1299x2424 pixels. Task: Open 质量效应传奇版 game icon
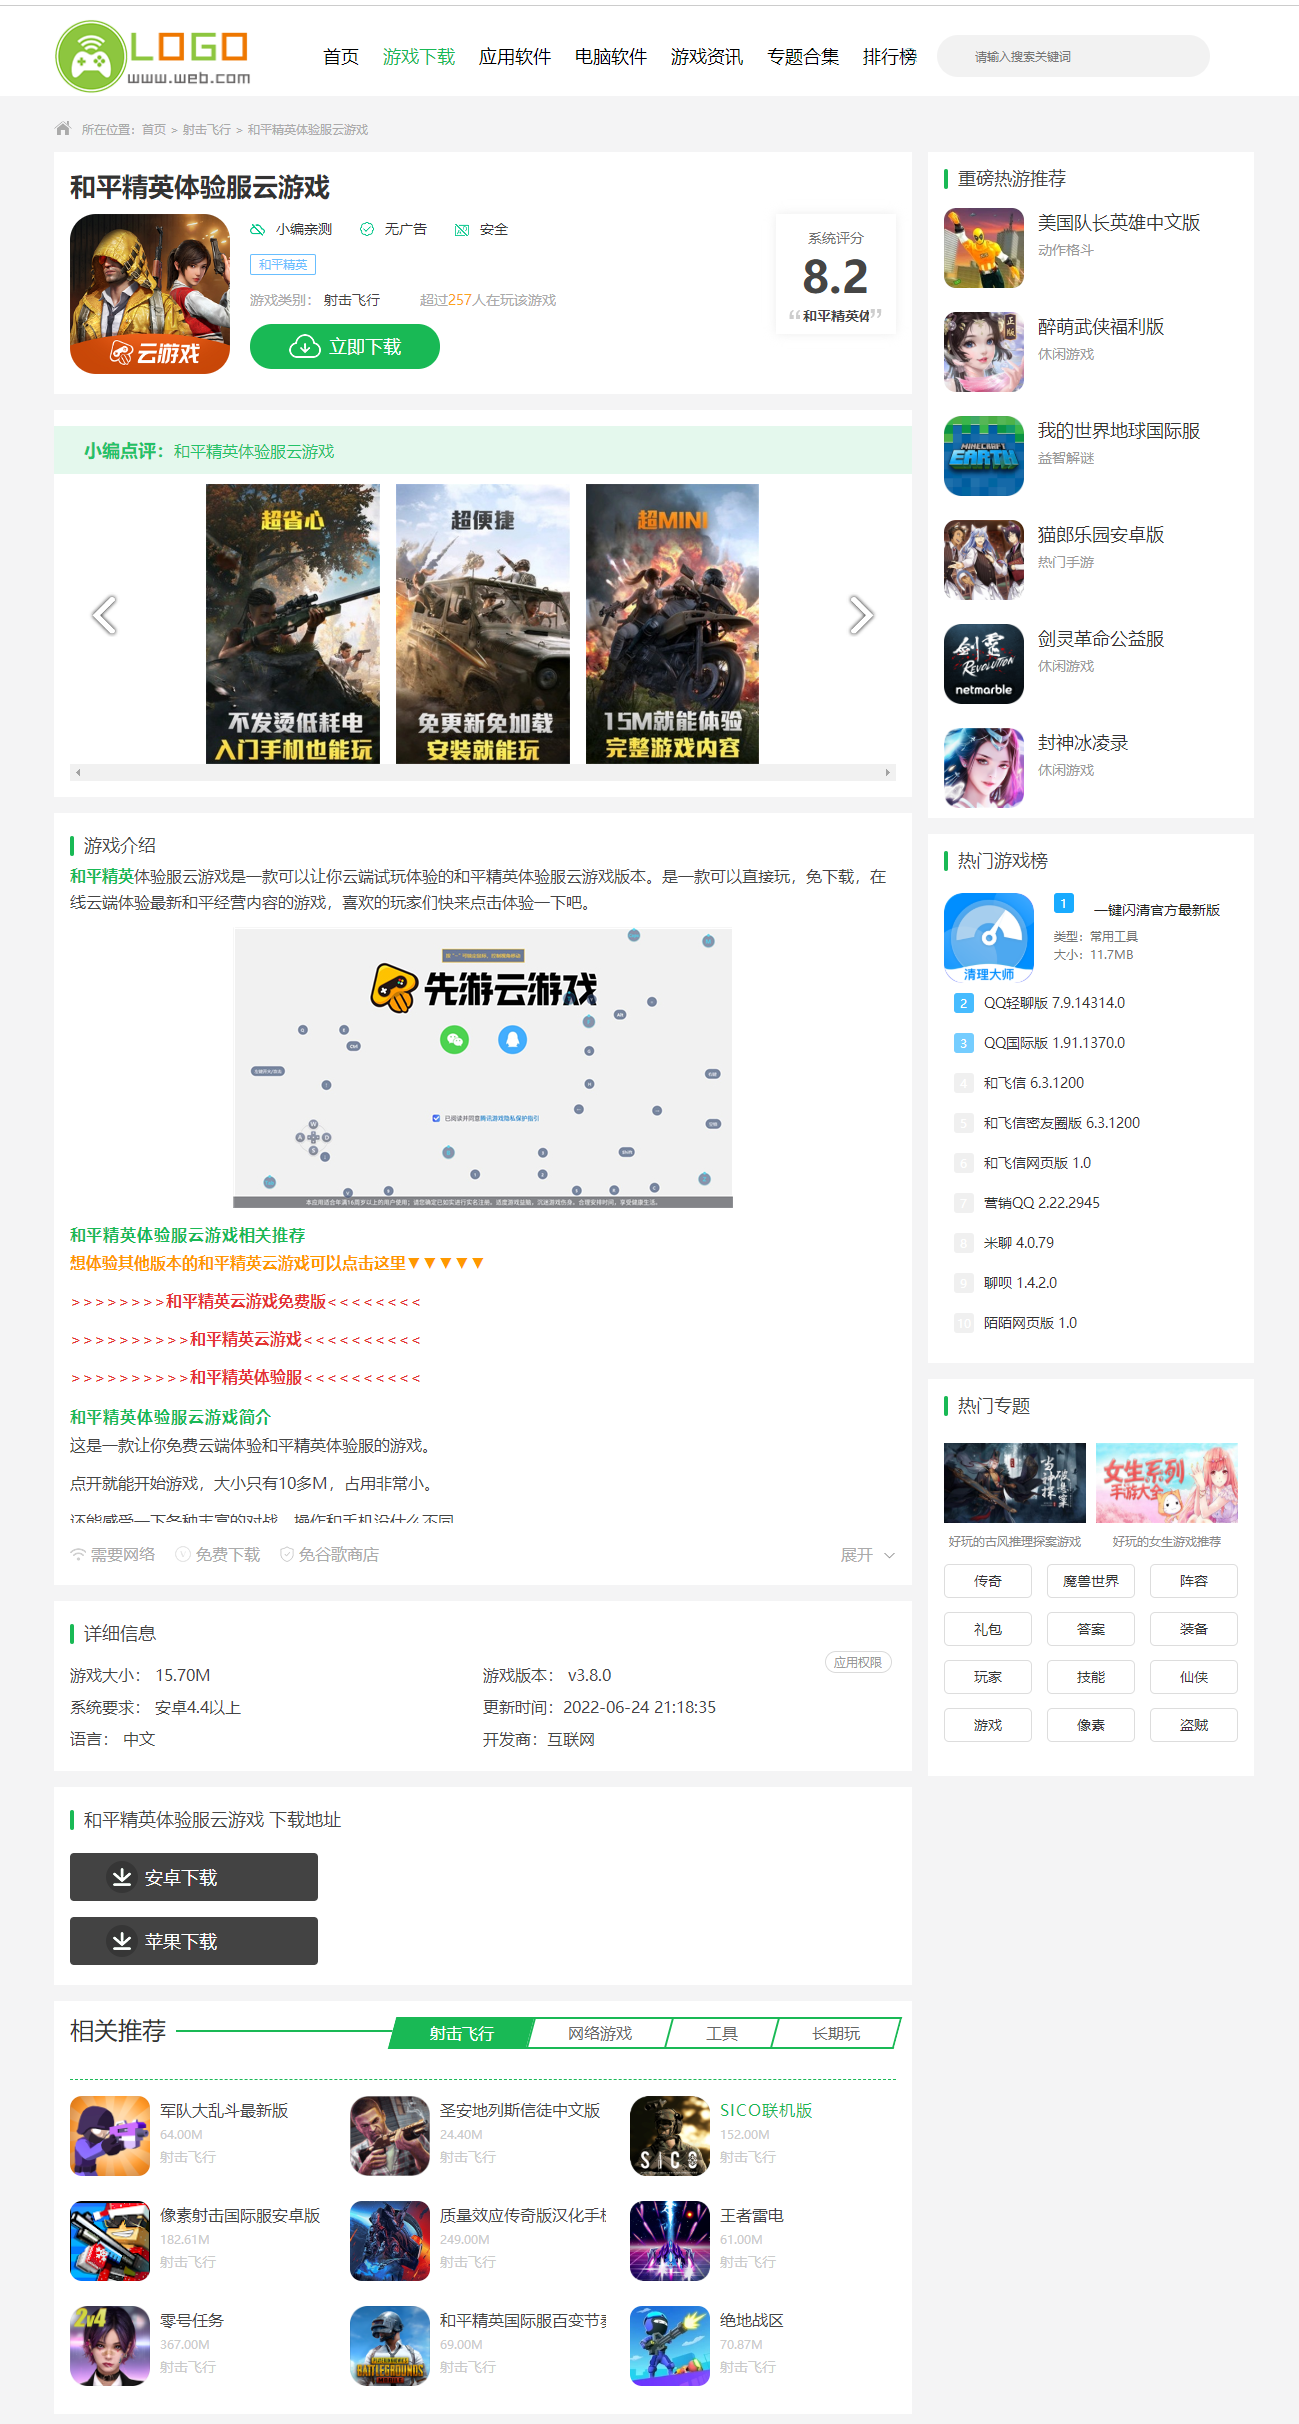click(390, 2241)
